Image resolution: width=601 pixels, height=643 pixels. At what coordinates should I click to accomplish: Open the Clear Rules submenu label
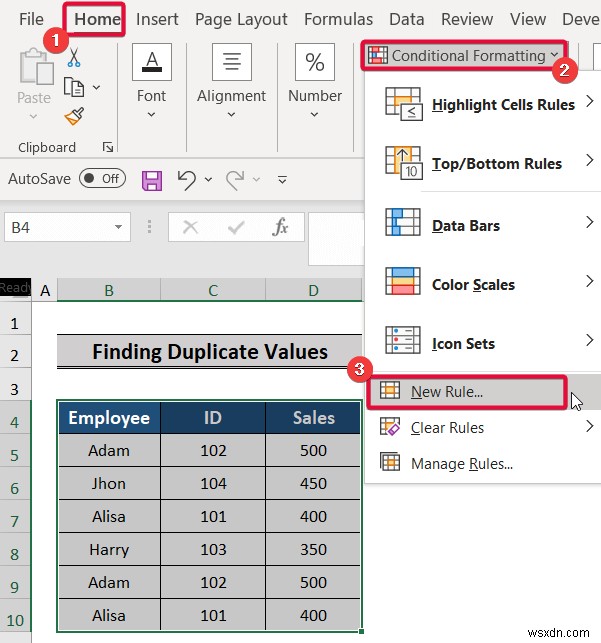pos(447,428)
